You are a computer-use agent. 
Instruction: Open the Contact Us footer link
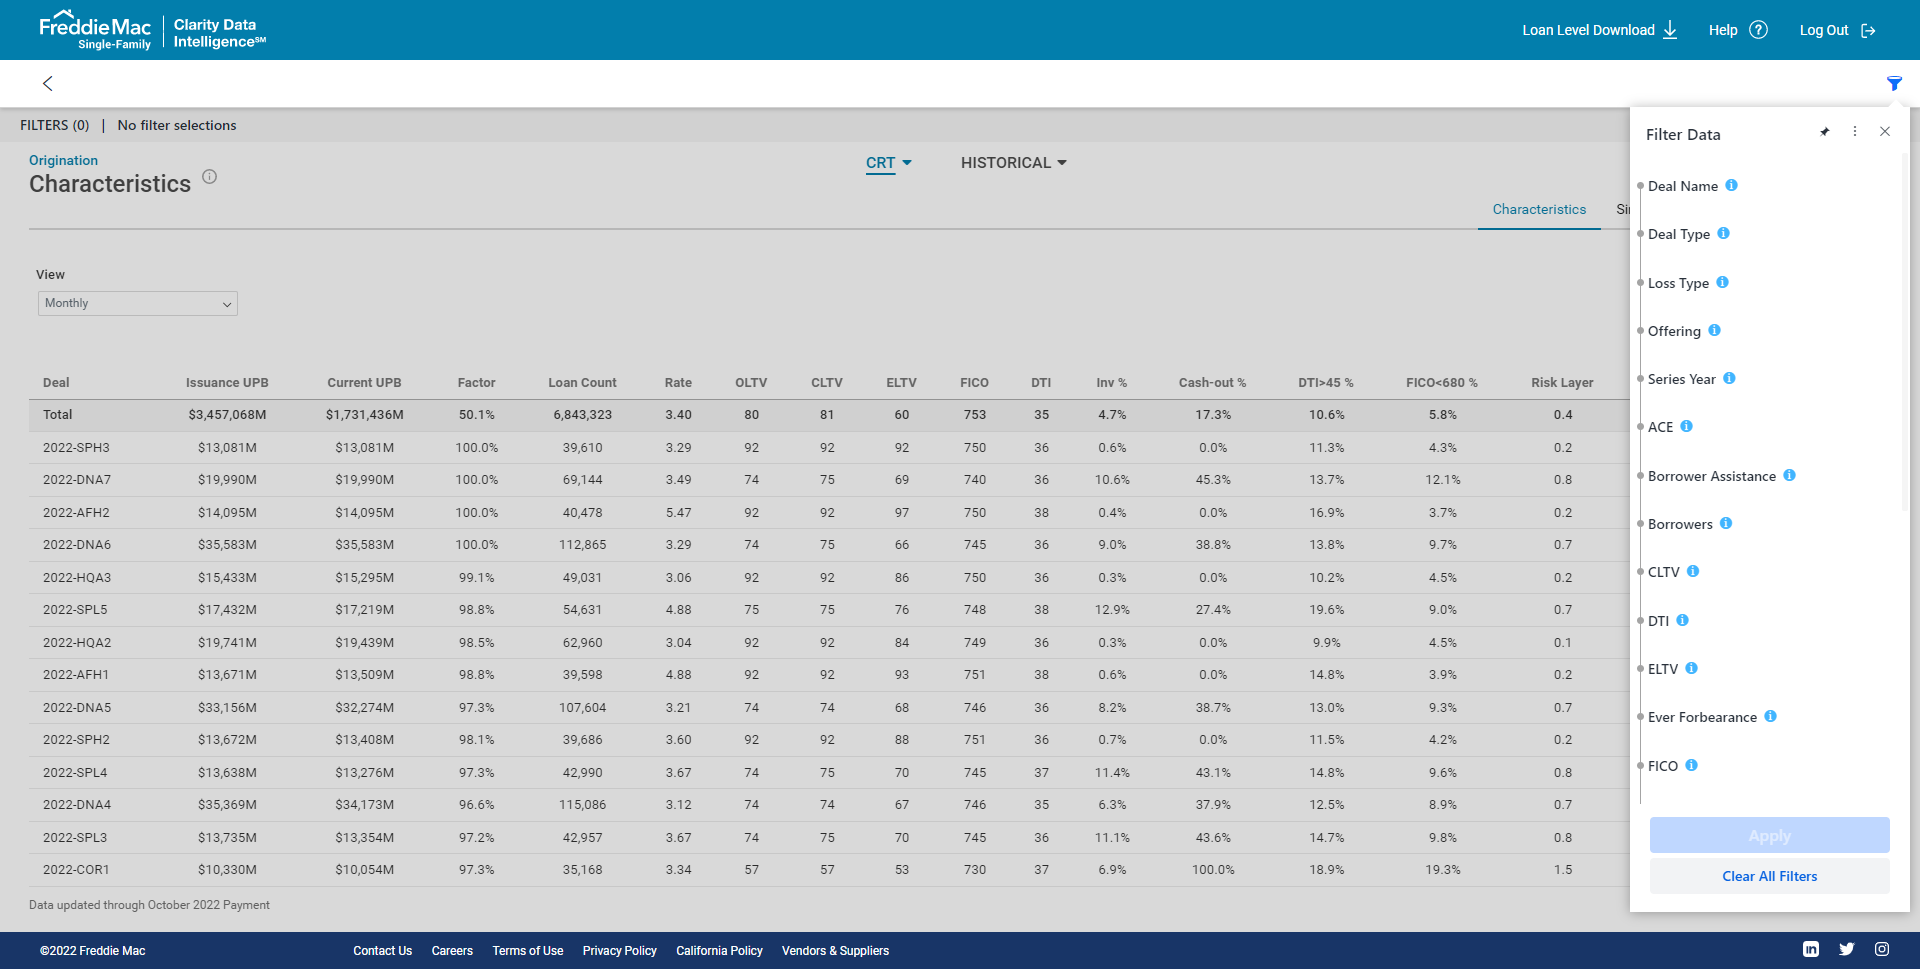point(382,951)
